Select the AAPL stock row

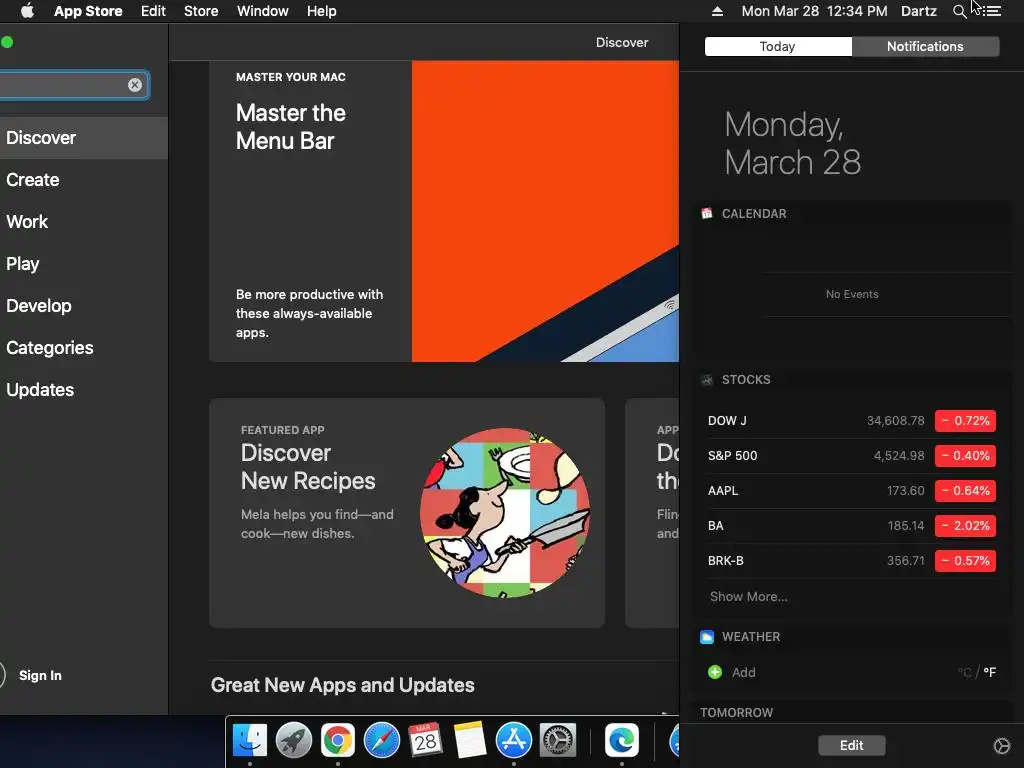[852, 490]
